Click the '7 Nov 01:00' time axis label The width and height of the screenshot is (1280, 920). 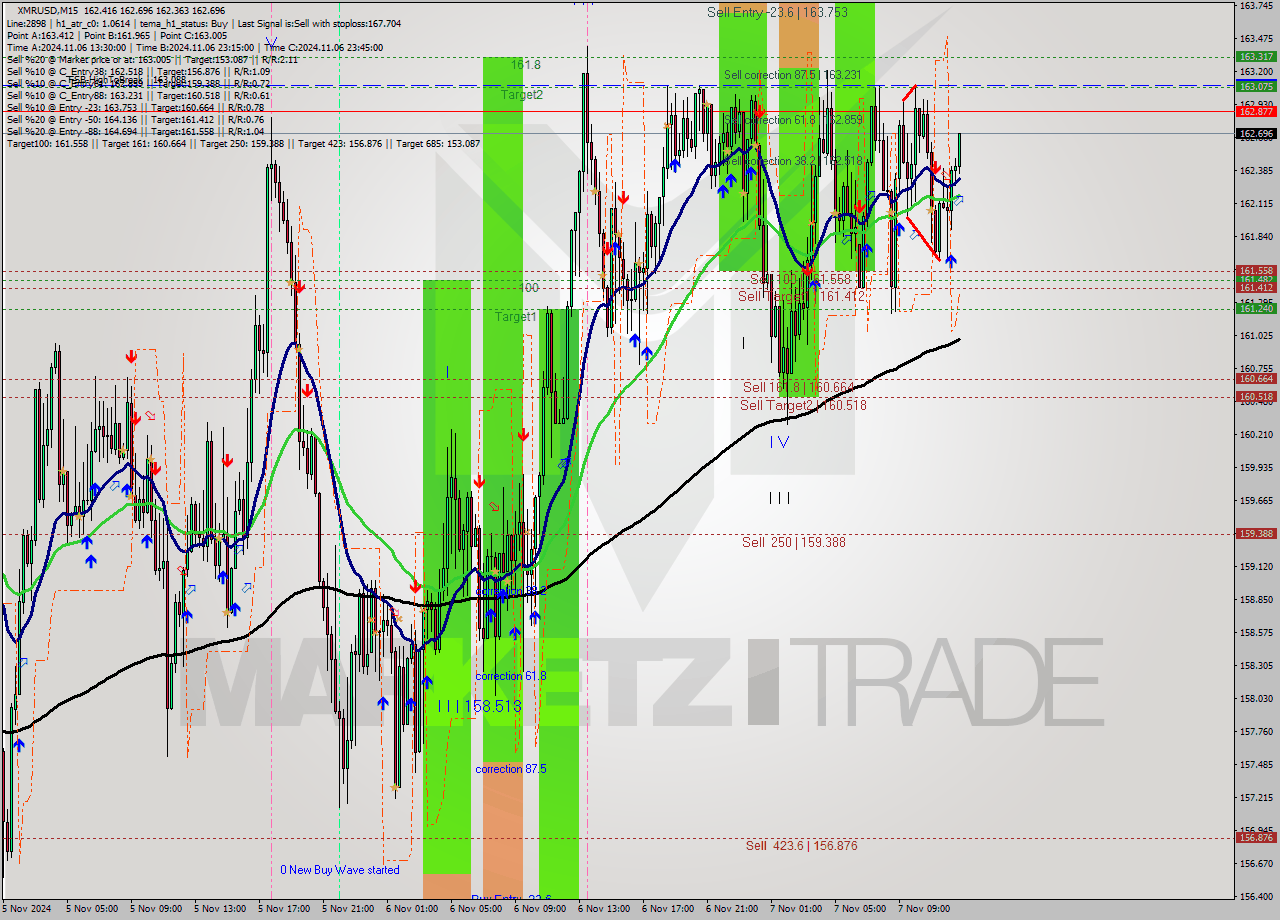(795, 909)
